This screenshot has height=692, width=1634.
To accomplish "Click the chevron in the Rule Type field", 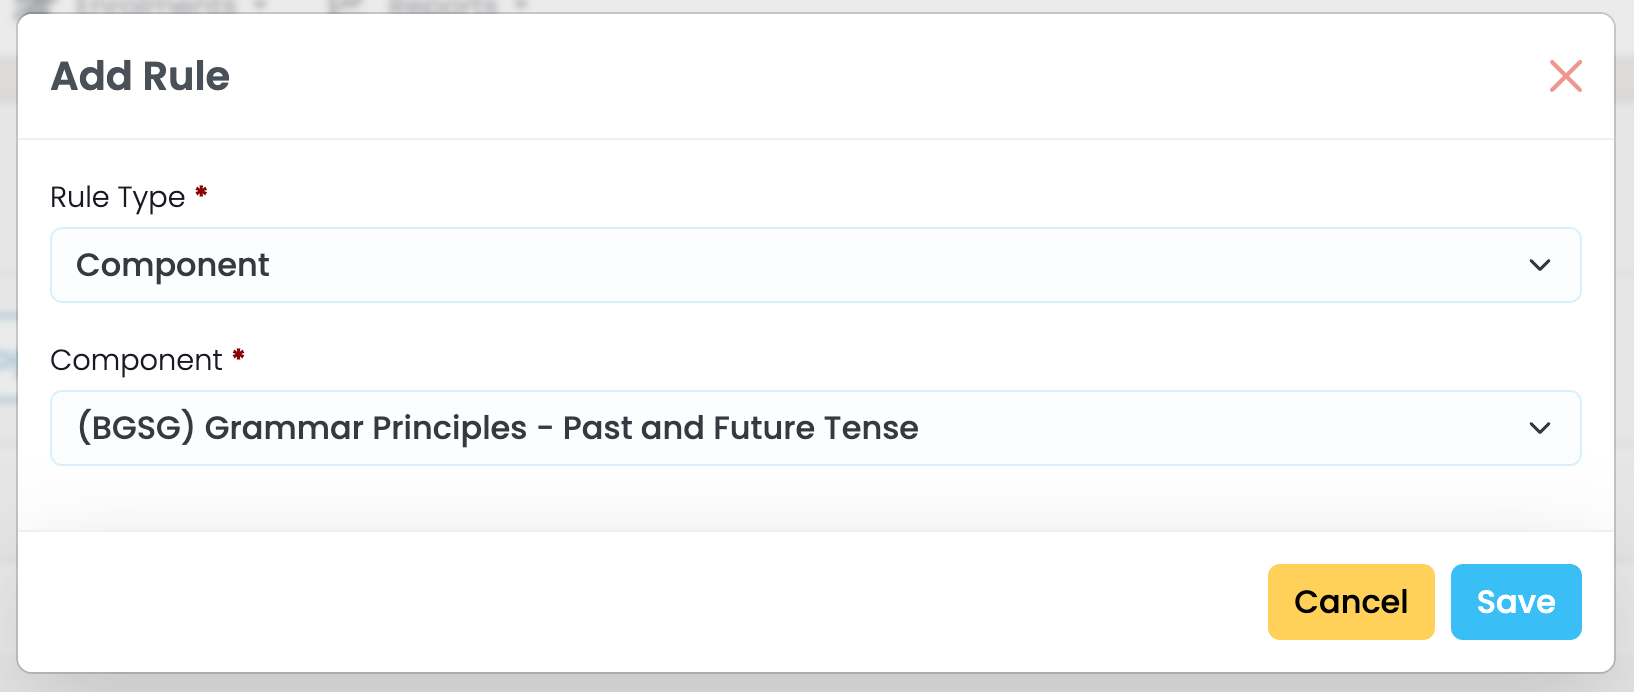I will tap(1539, 265).
